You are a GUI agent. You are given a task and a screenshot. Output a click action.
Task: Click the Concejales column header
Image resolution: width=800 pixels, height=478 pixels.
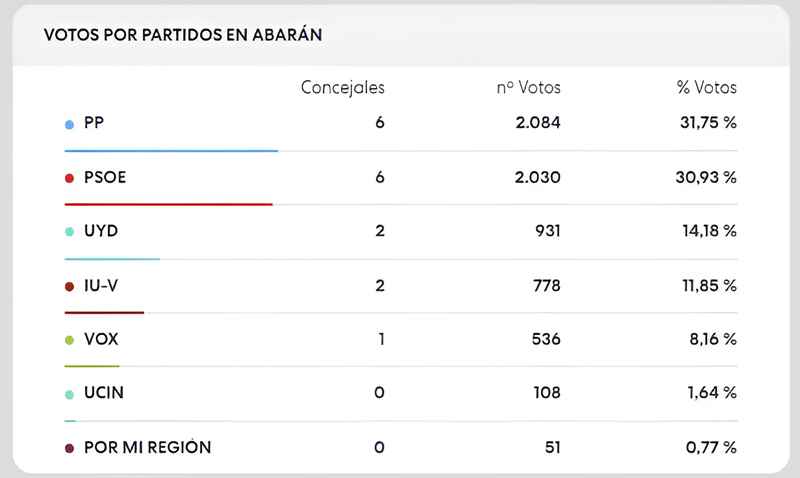pos(342,88)
